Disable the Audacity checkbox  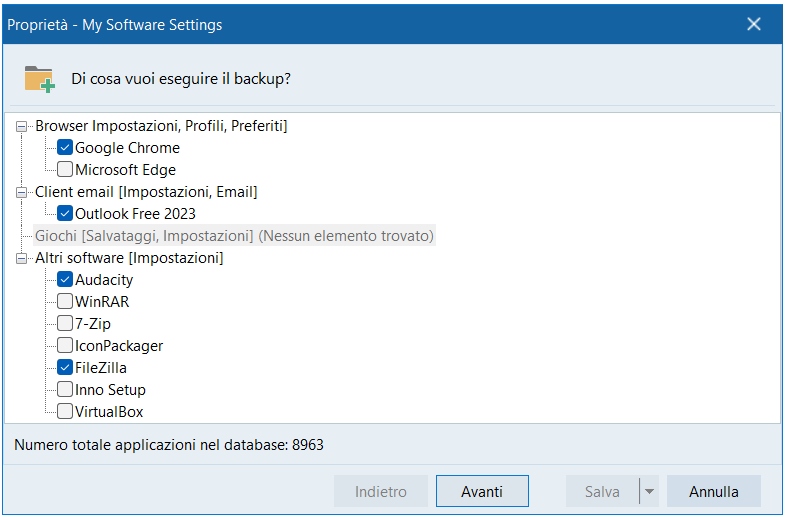point(65,280)
